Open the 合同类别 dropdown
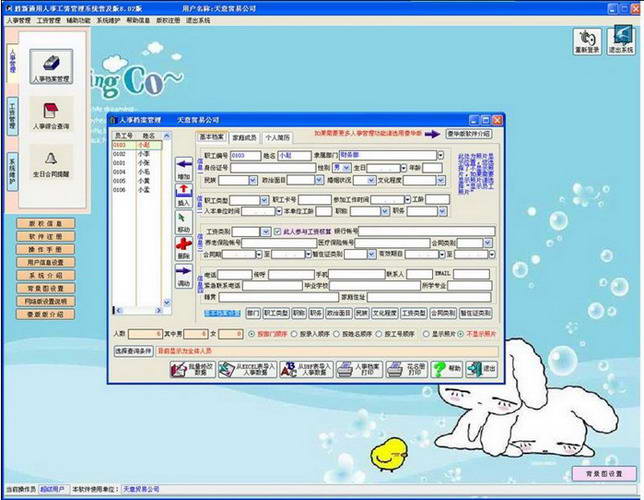 point(488,243)
